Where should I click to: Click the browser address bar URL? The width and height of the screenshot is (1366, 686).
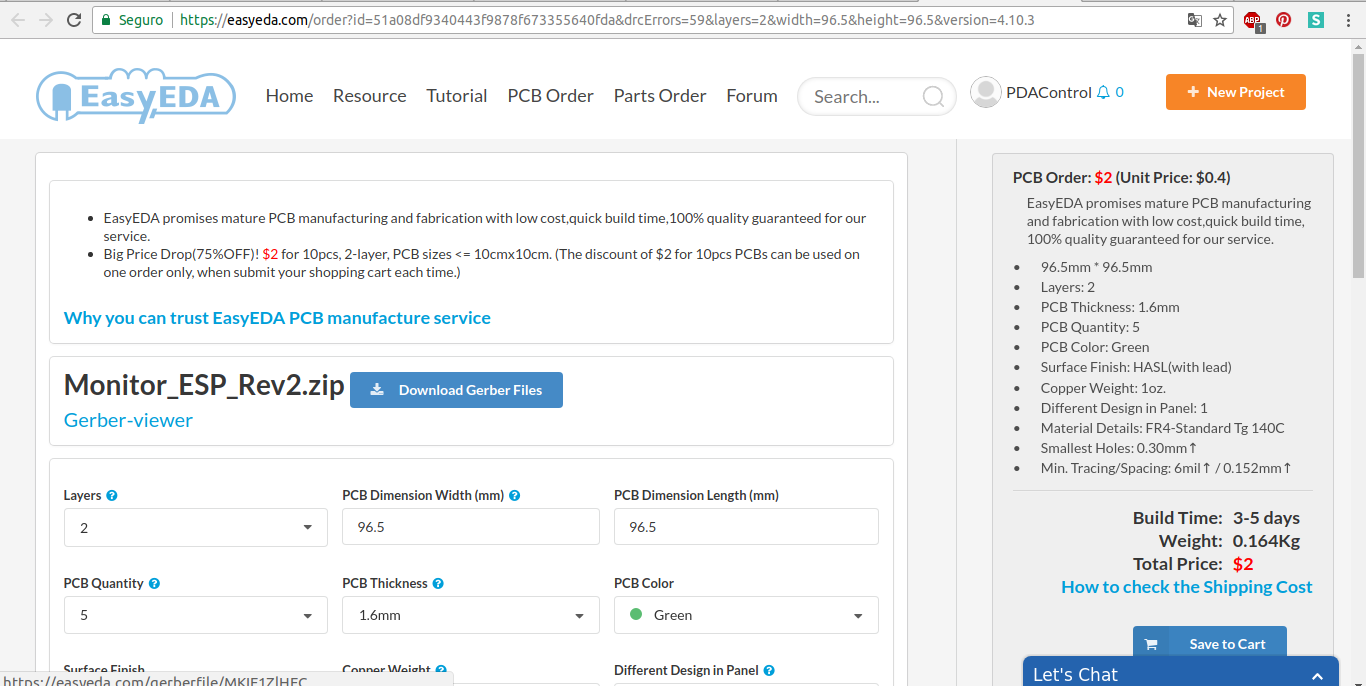[x=607, y=20]
